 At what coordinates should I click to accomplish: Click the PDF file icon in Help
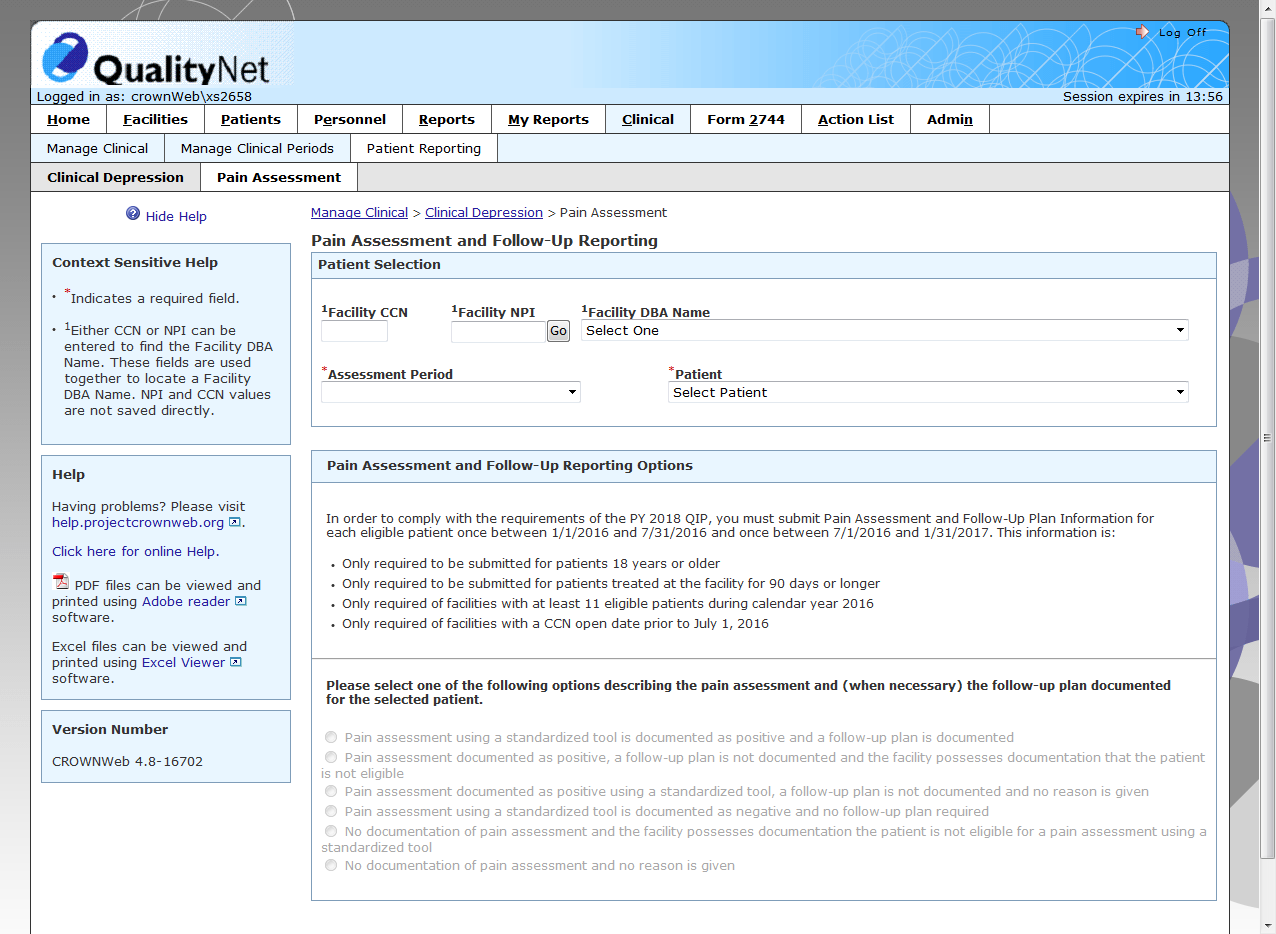pyautogui.click(x=61, y=582)
